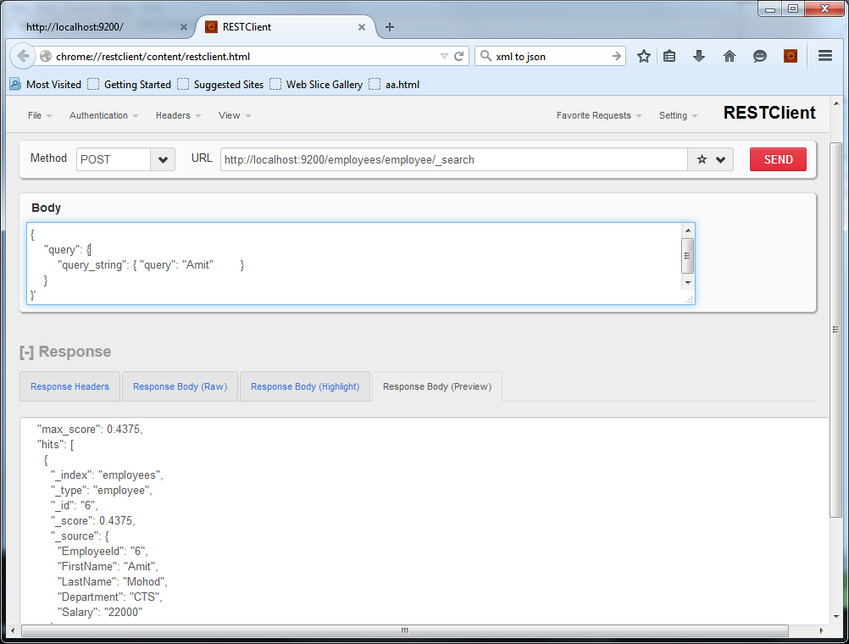Click the "Salary": "22000" line
This screenshot has width=849, height=644.
(100, 612)
